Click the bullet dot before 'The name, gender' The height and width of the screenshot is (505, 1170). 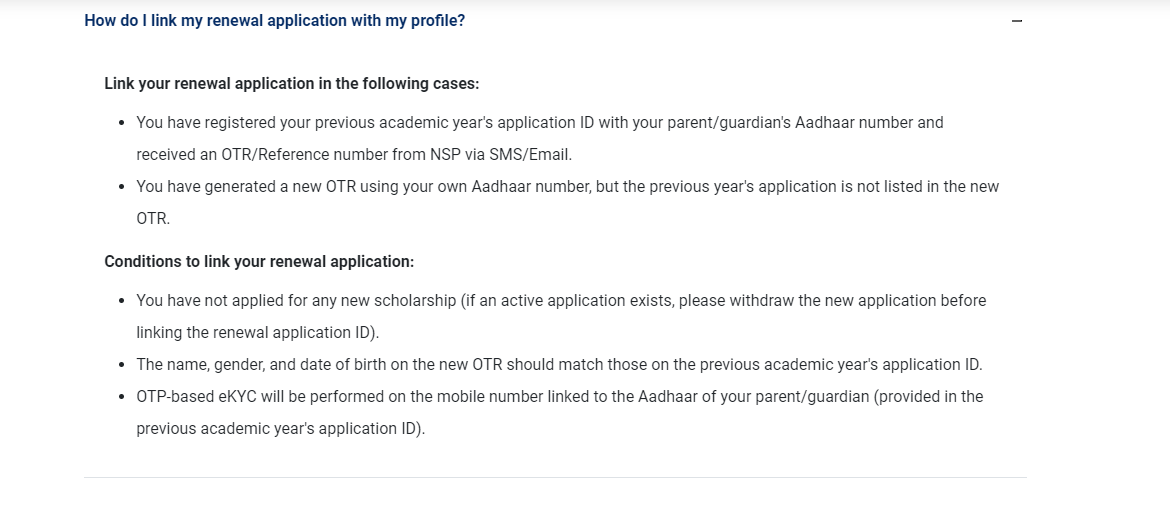tap(121, 365)
